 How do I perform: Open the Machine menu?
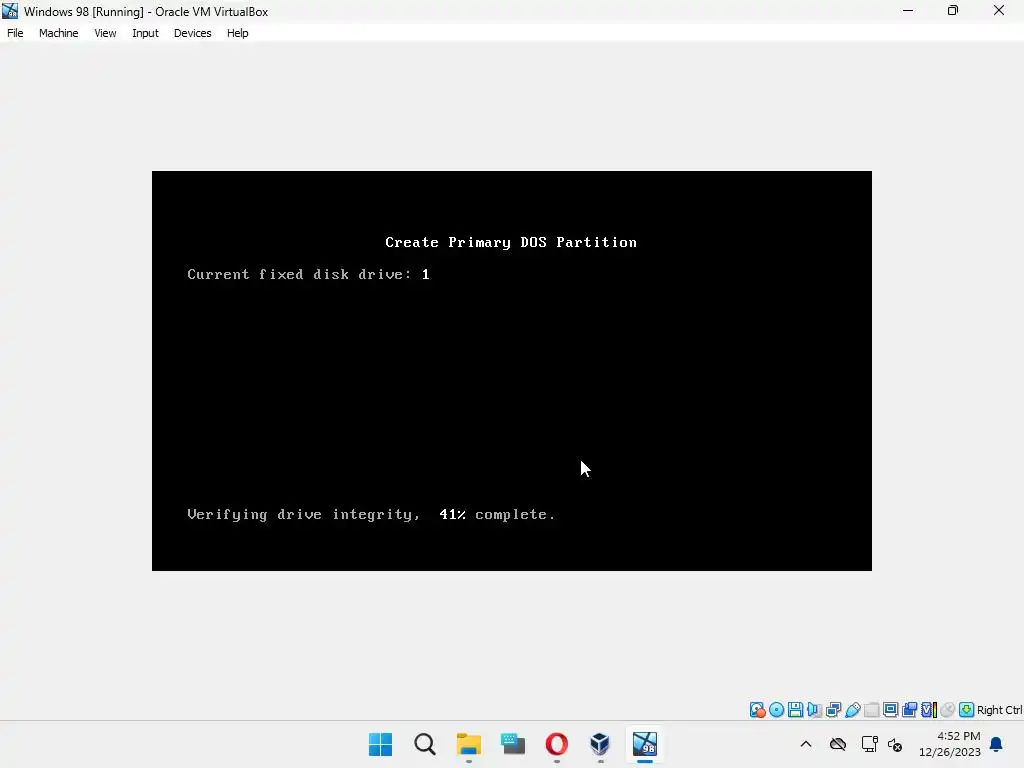58,33
